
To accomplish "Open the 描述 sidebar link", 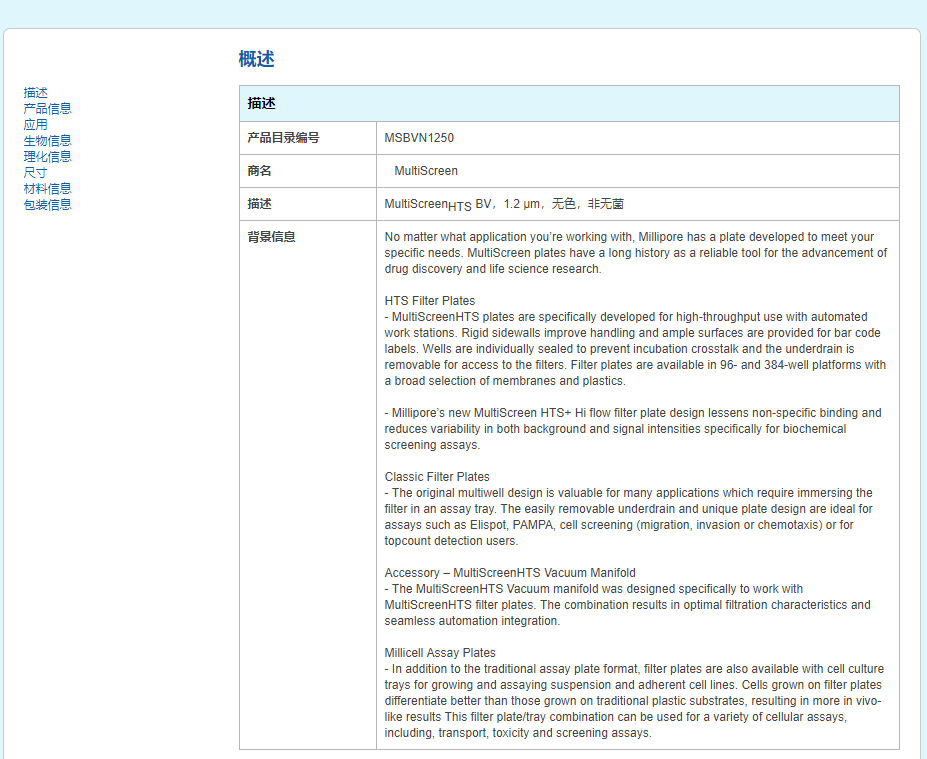I will (35, 93).
